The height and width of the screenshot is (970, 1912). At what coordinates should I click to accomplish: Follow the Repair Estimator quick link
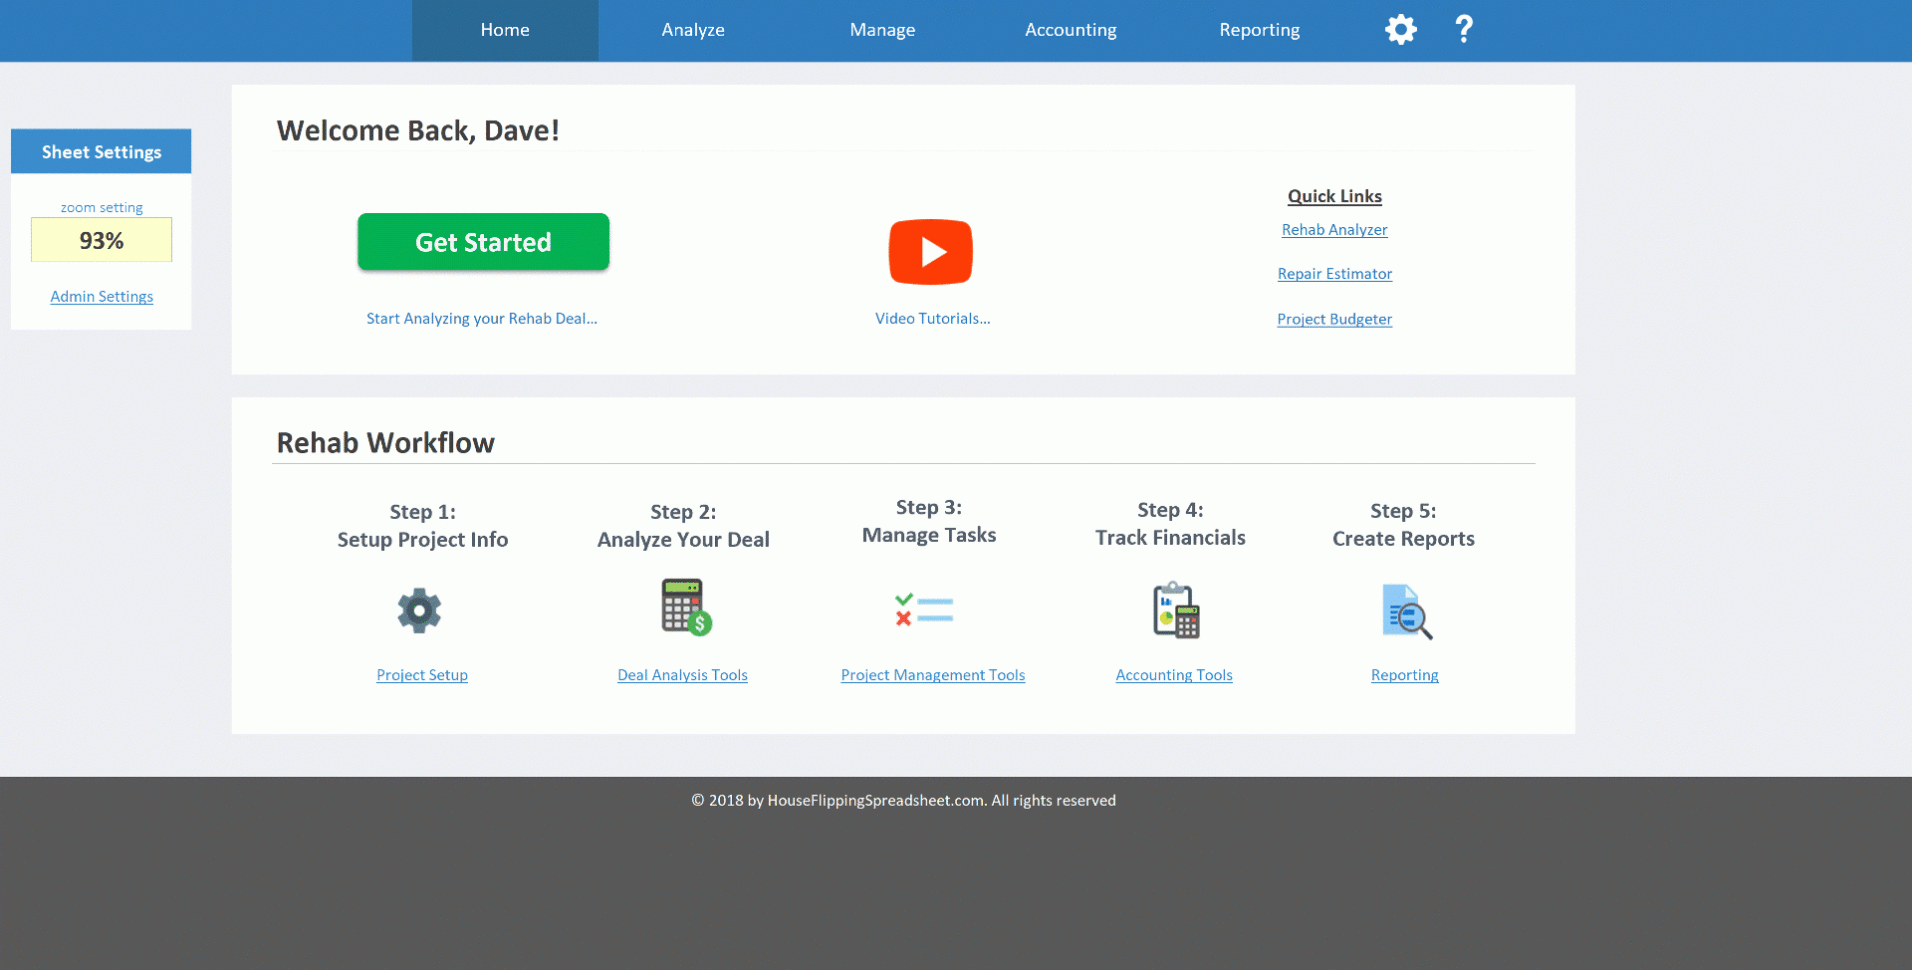(1334, 274)
